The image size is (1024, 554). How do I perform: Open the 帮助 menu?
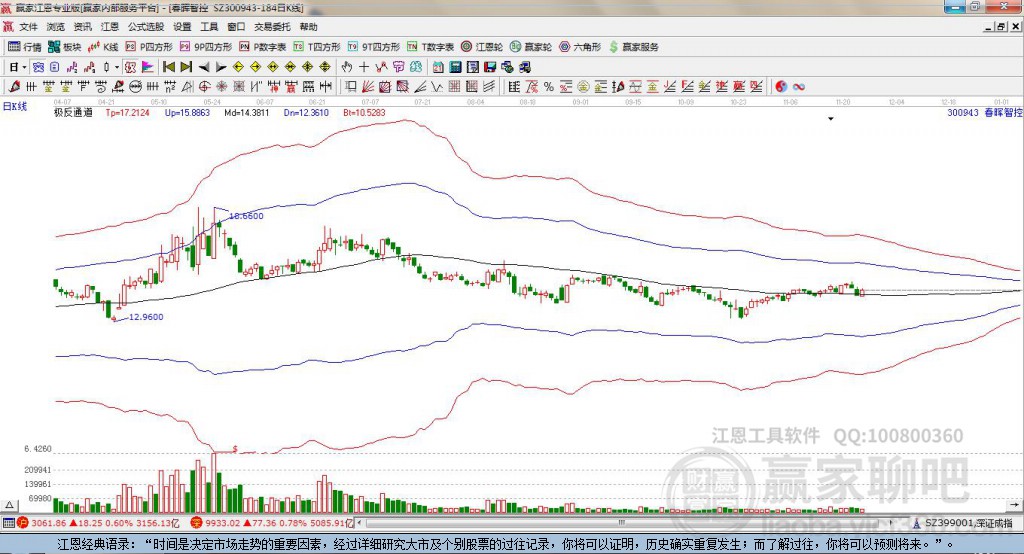coord(308,27)
